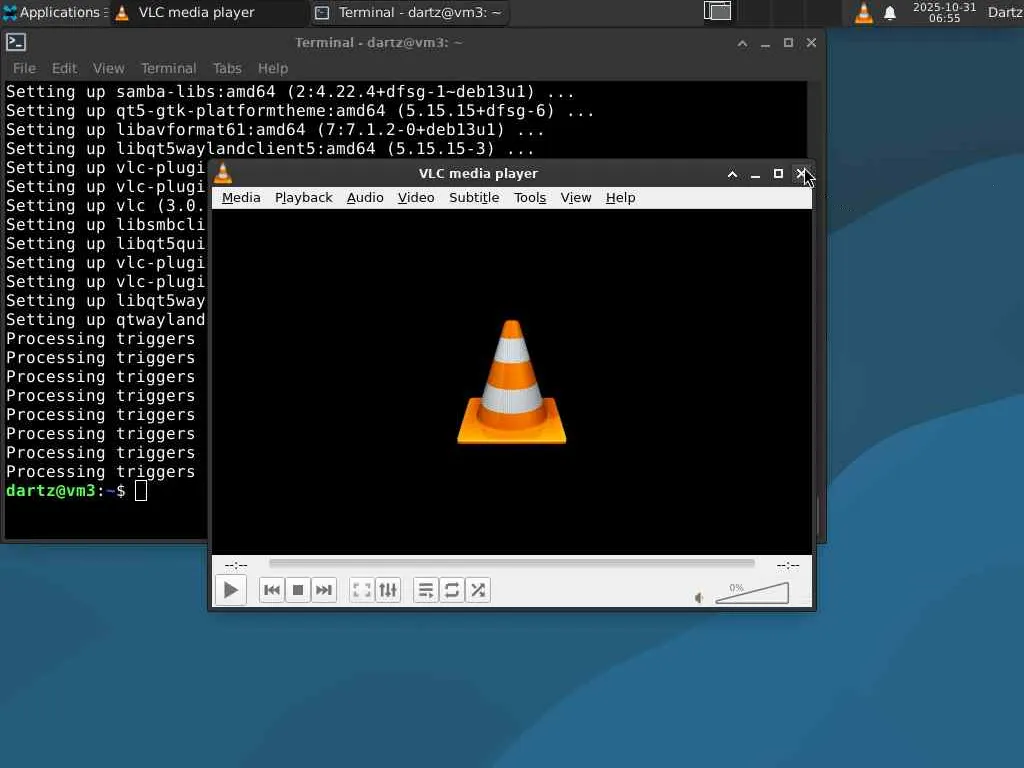Image resolution: width=1024 pixels, height=768 pixels.
Task: Open notifications bell icon
Action: coord(889,13)
